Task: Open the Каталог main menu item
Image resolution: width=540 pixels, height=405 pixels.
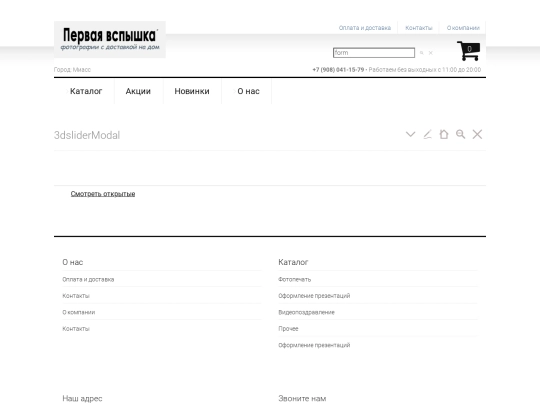Action: [86, 91]
